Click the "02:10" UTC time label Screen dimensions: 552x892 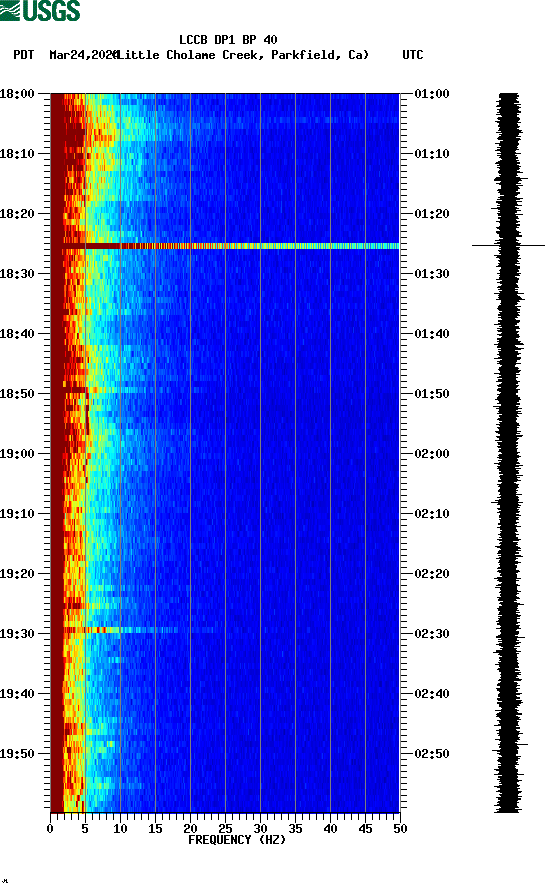[432, 514]
